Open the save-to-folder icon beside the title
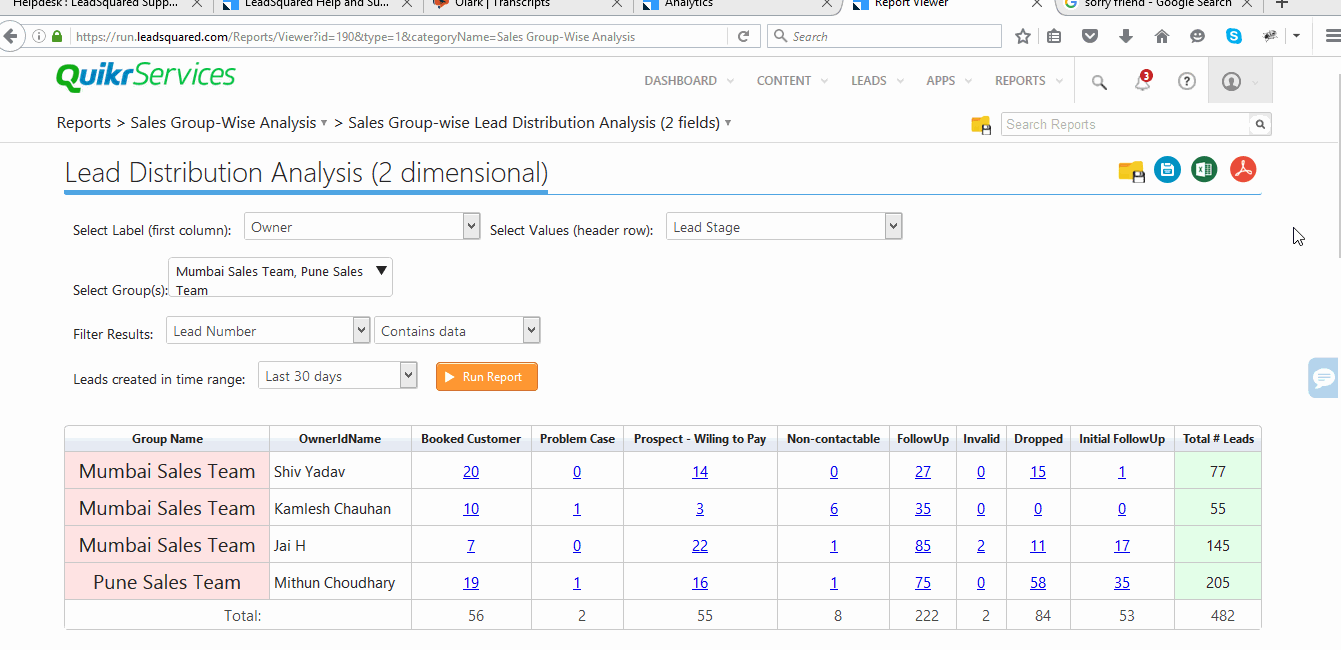 coord(1130,170)
